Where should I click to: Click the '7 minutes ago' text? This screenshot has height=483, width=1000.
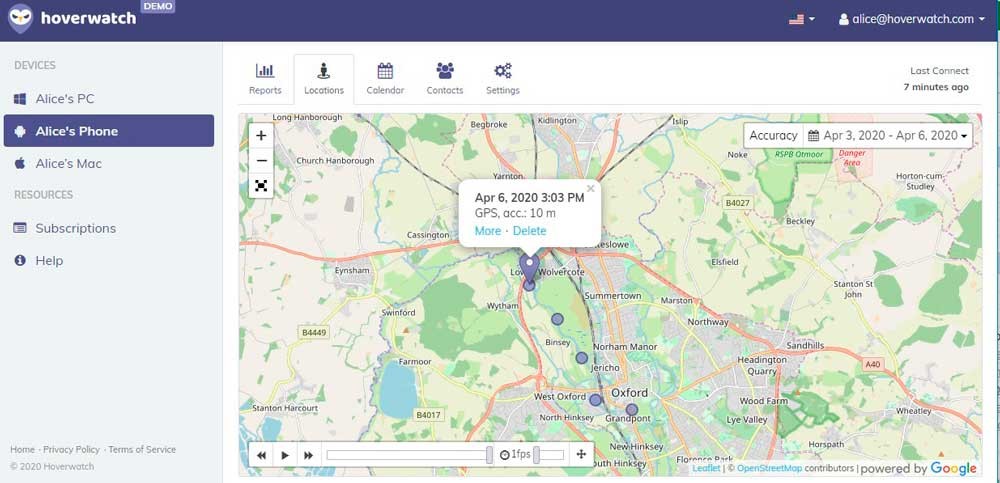[x=936, y=87]
